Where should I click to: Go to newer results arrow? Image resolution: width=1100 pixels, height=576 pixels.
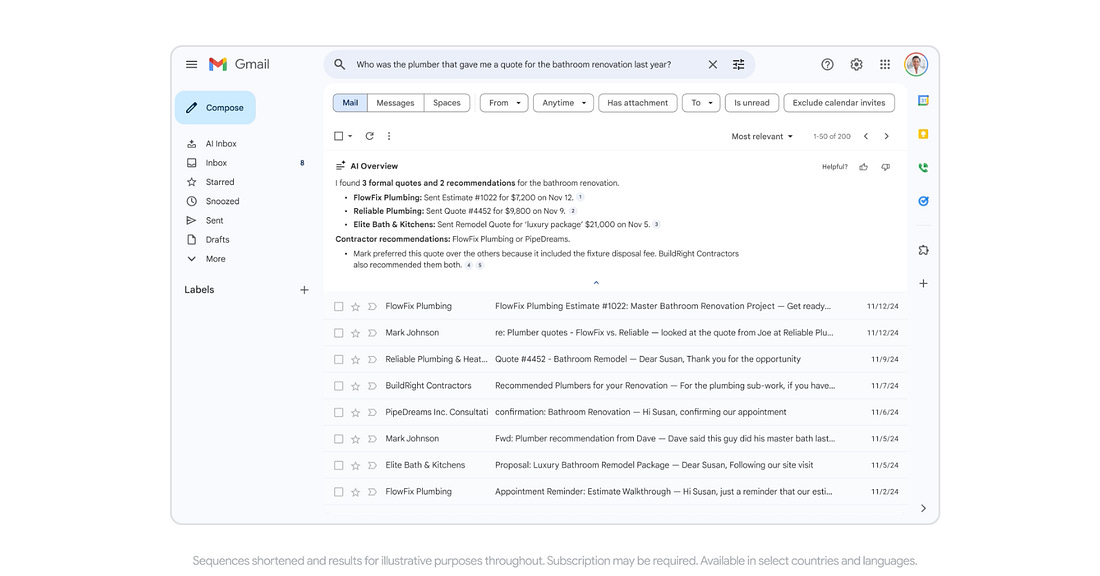[866, 136]
